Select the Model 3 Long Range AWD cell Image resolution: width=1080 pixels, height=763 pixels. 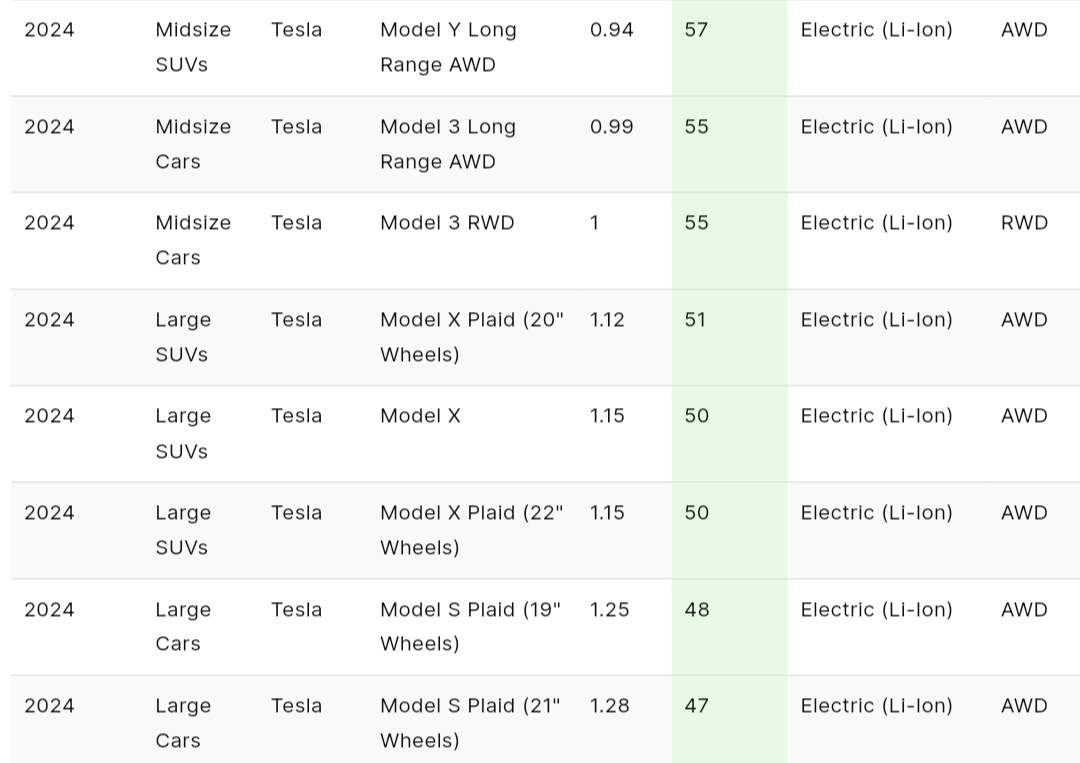point(448,144)
